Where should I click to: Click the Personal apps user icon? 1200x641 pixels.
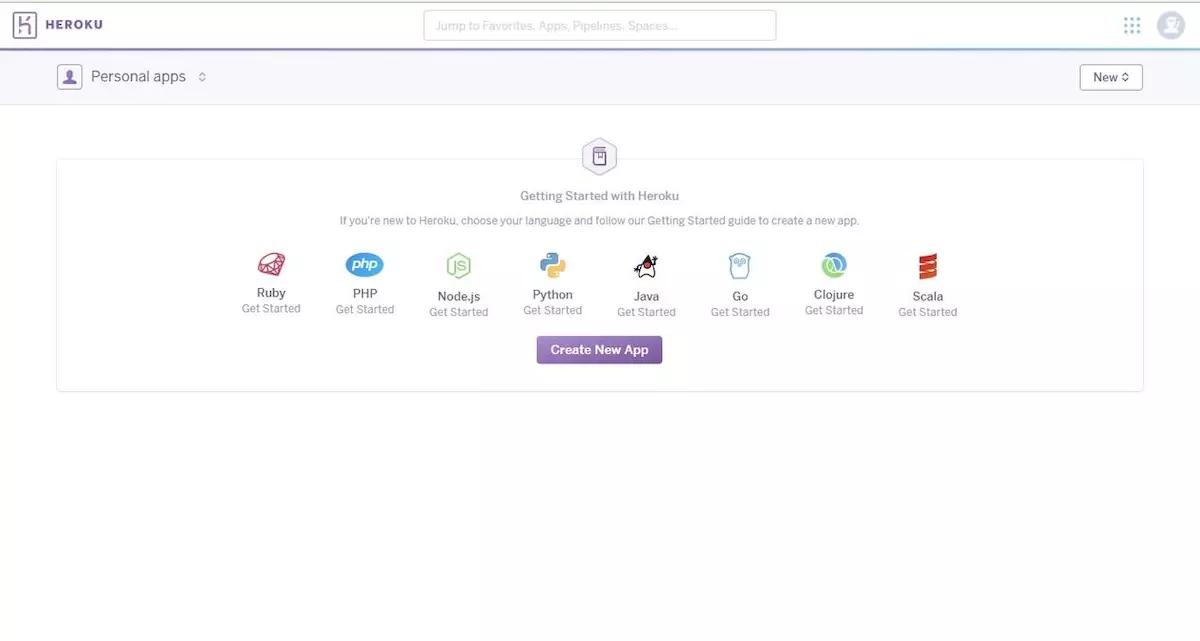click(x=69, y=77)
